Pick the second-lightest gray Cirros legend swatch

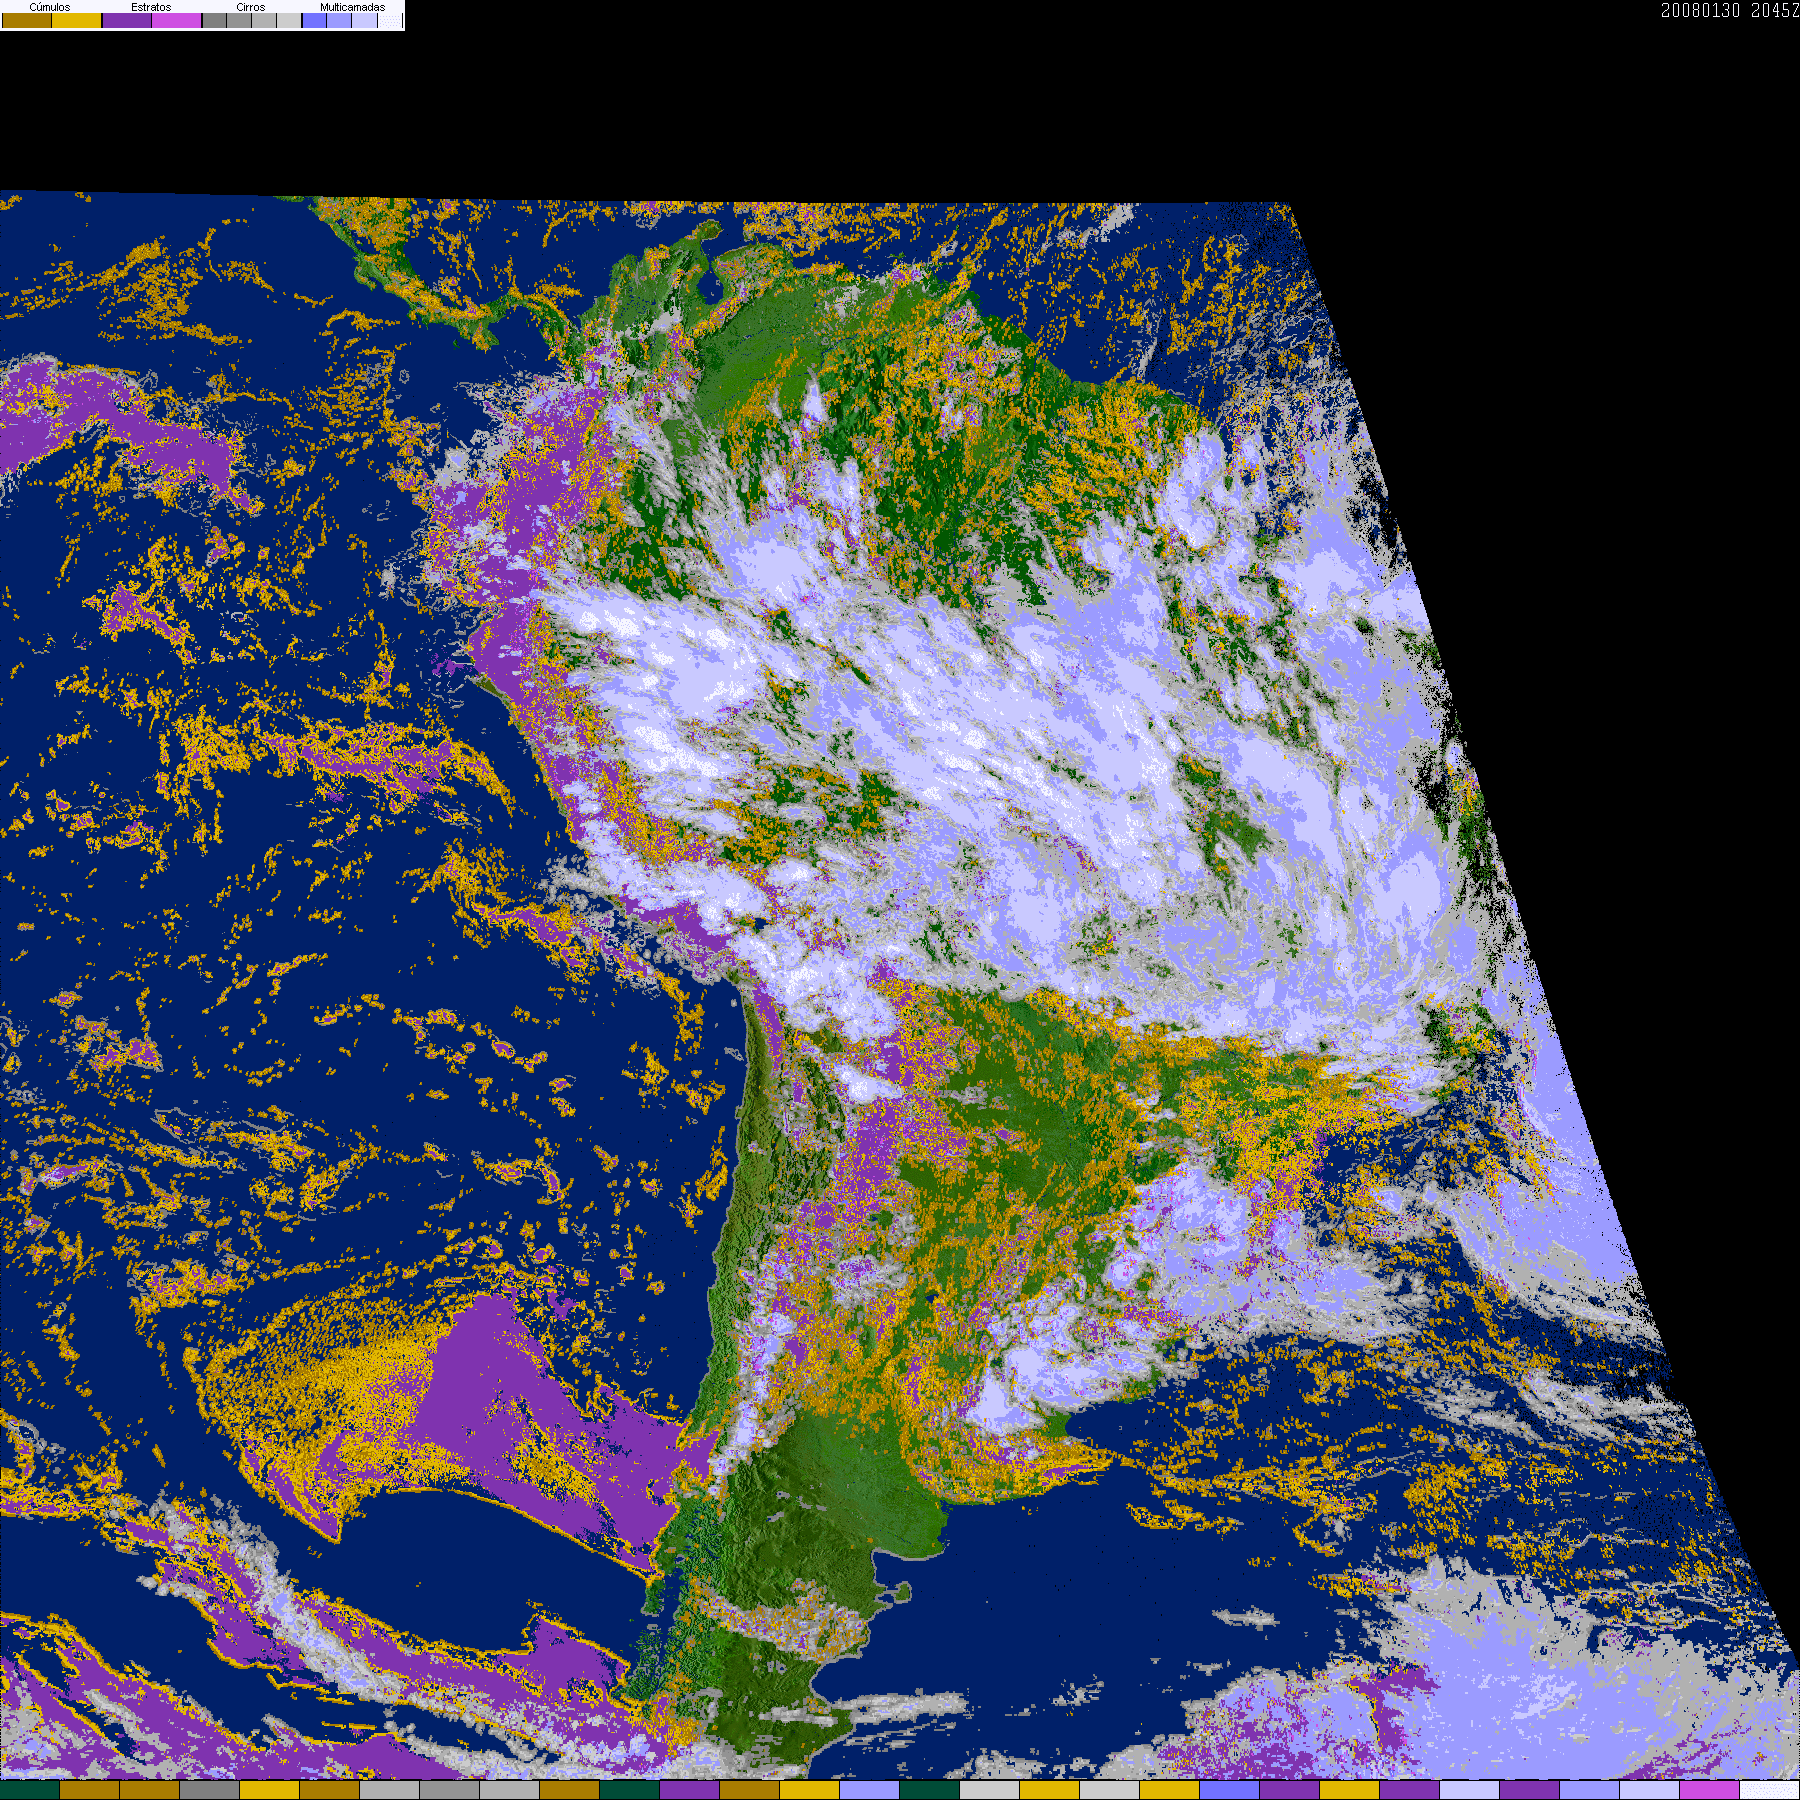tap(264, 20)
